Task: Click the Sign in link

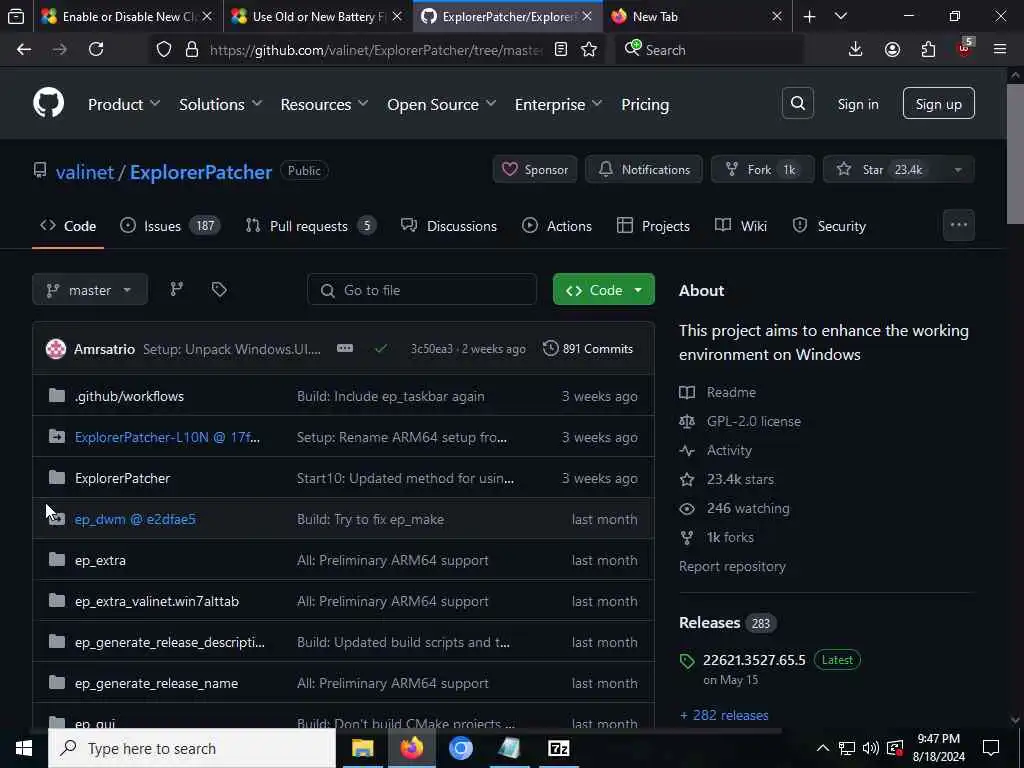Action: [857, 104]
